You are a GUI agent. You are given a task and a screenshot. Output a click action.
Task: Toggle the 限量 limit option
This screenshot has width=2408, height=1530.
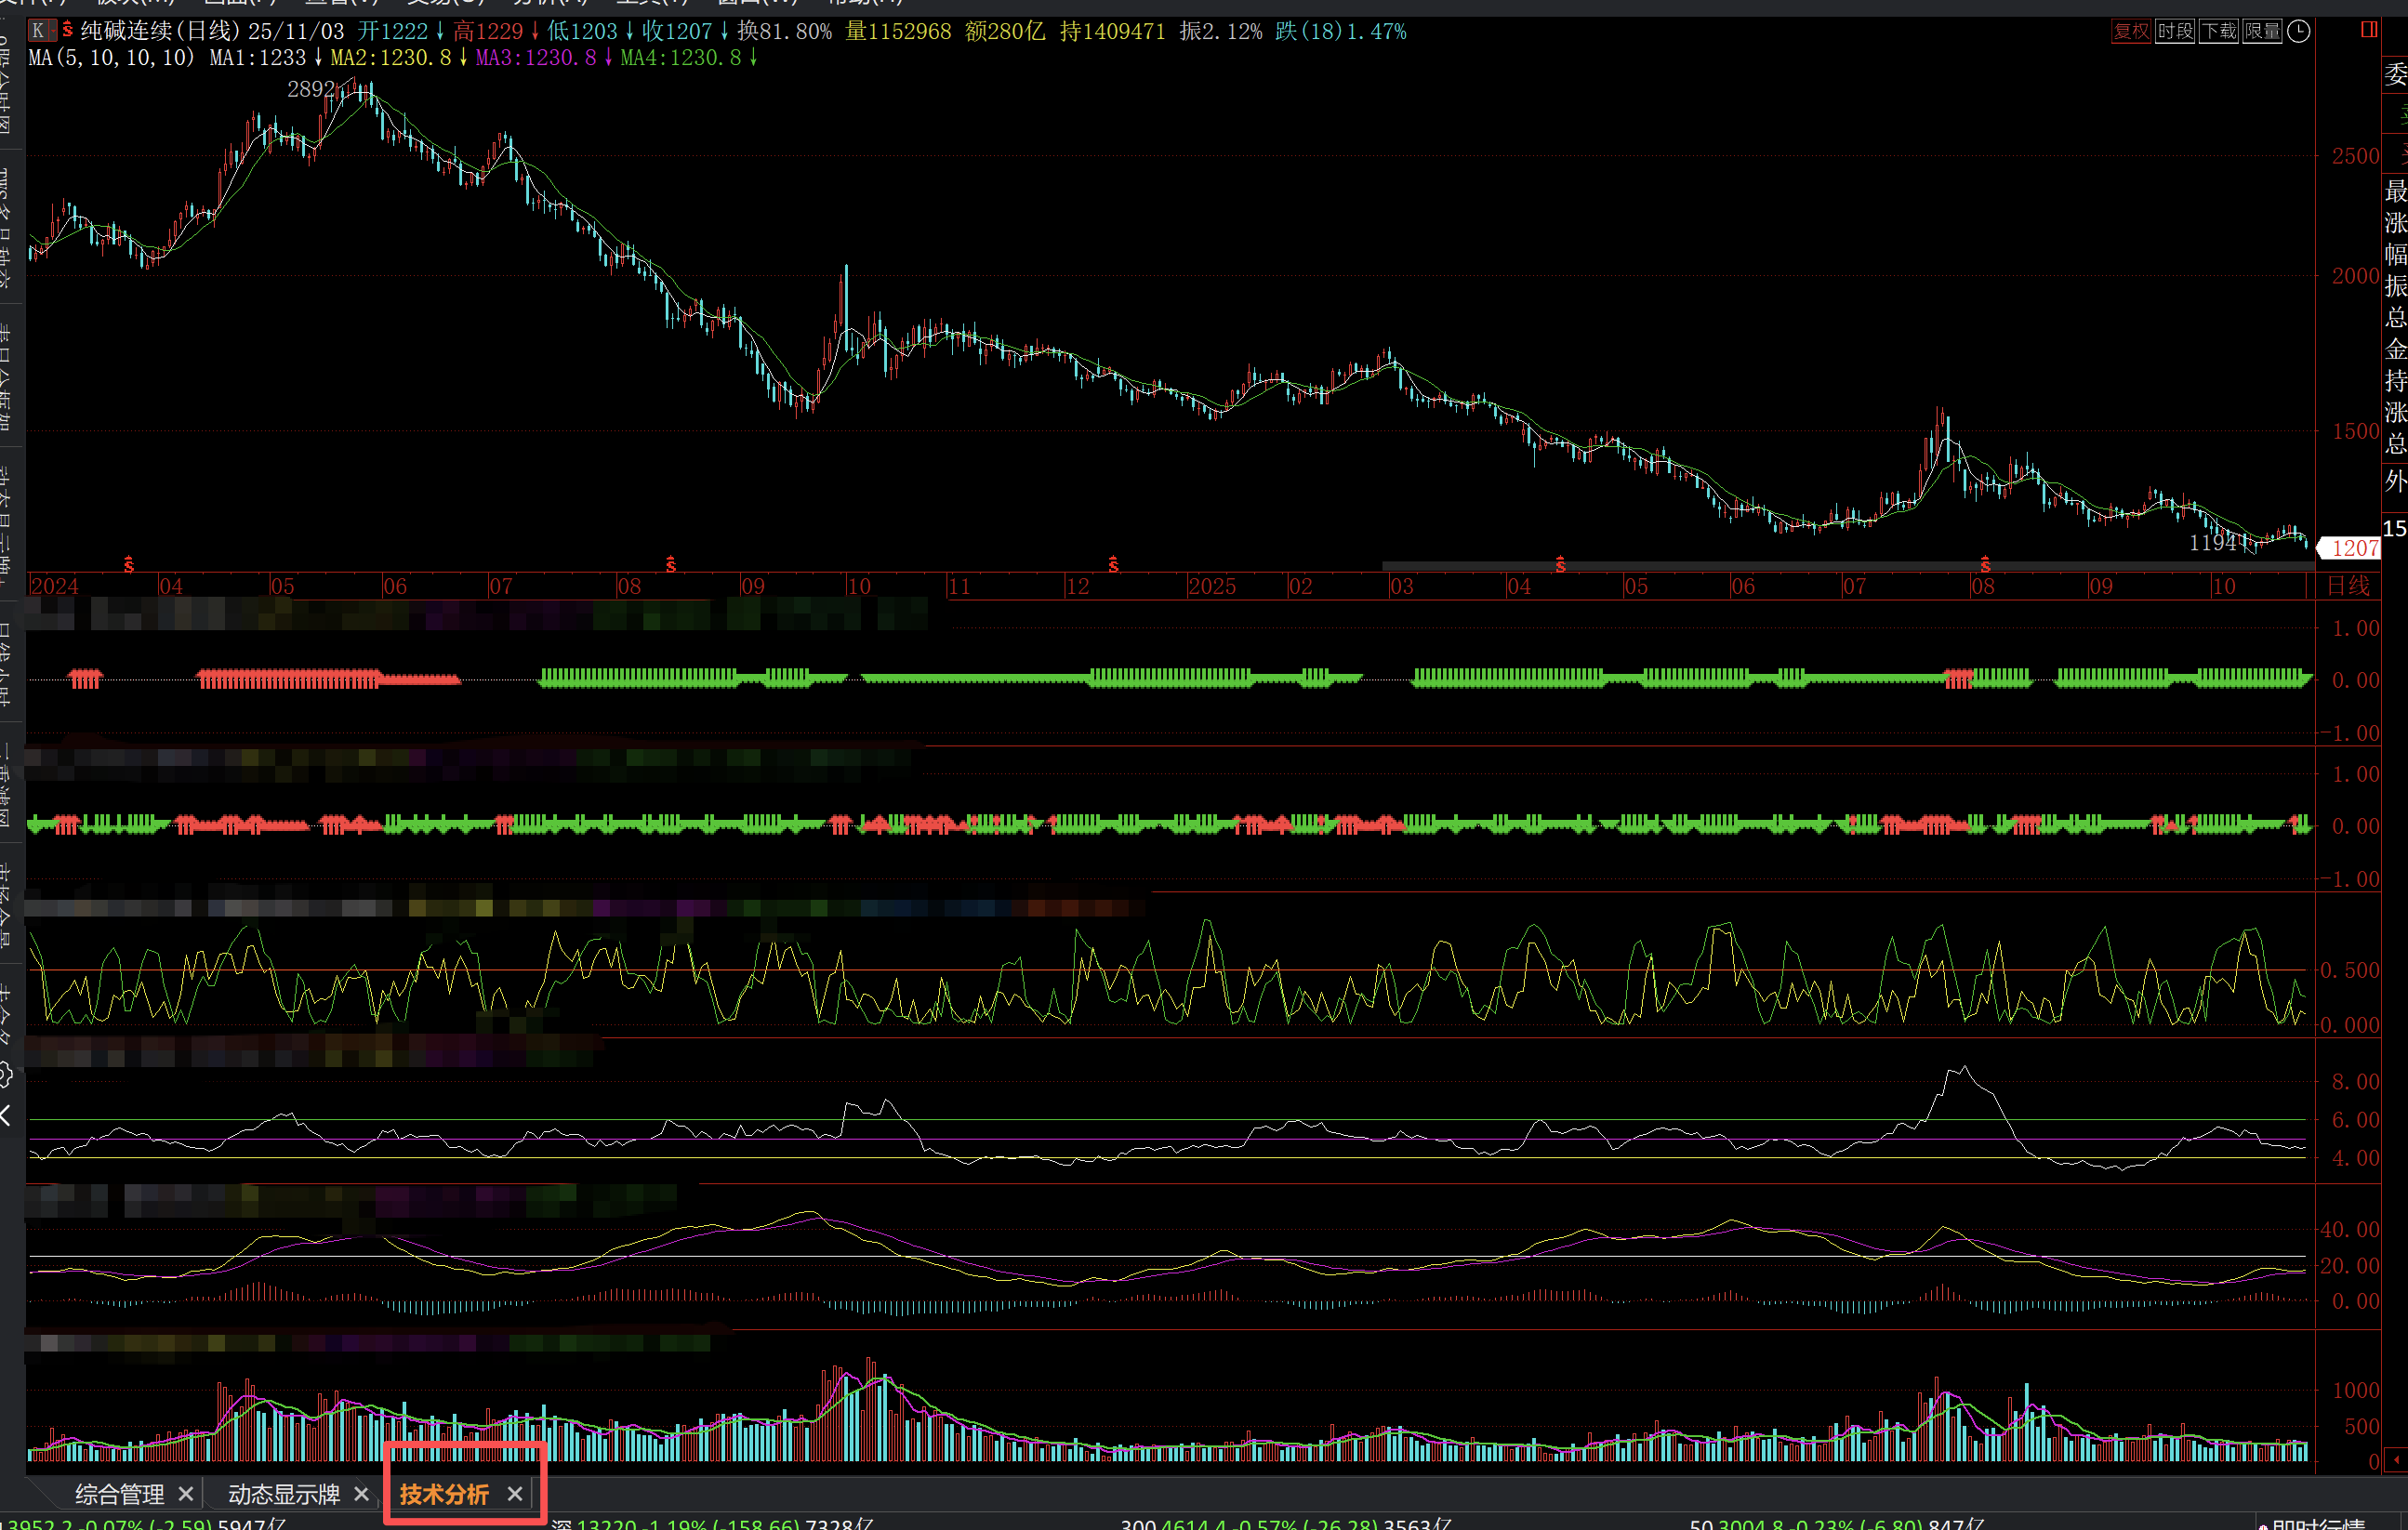2263,31
